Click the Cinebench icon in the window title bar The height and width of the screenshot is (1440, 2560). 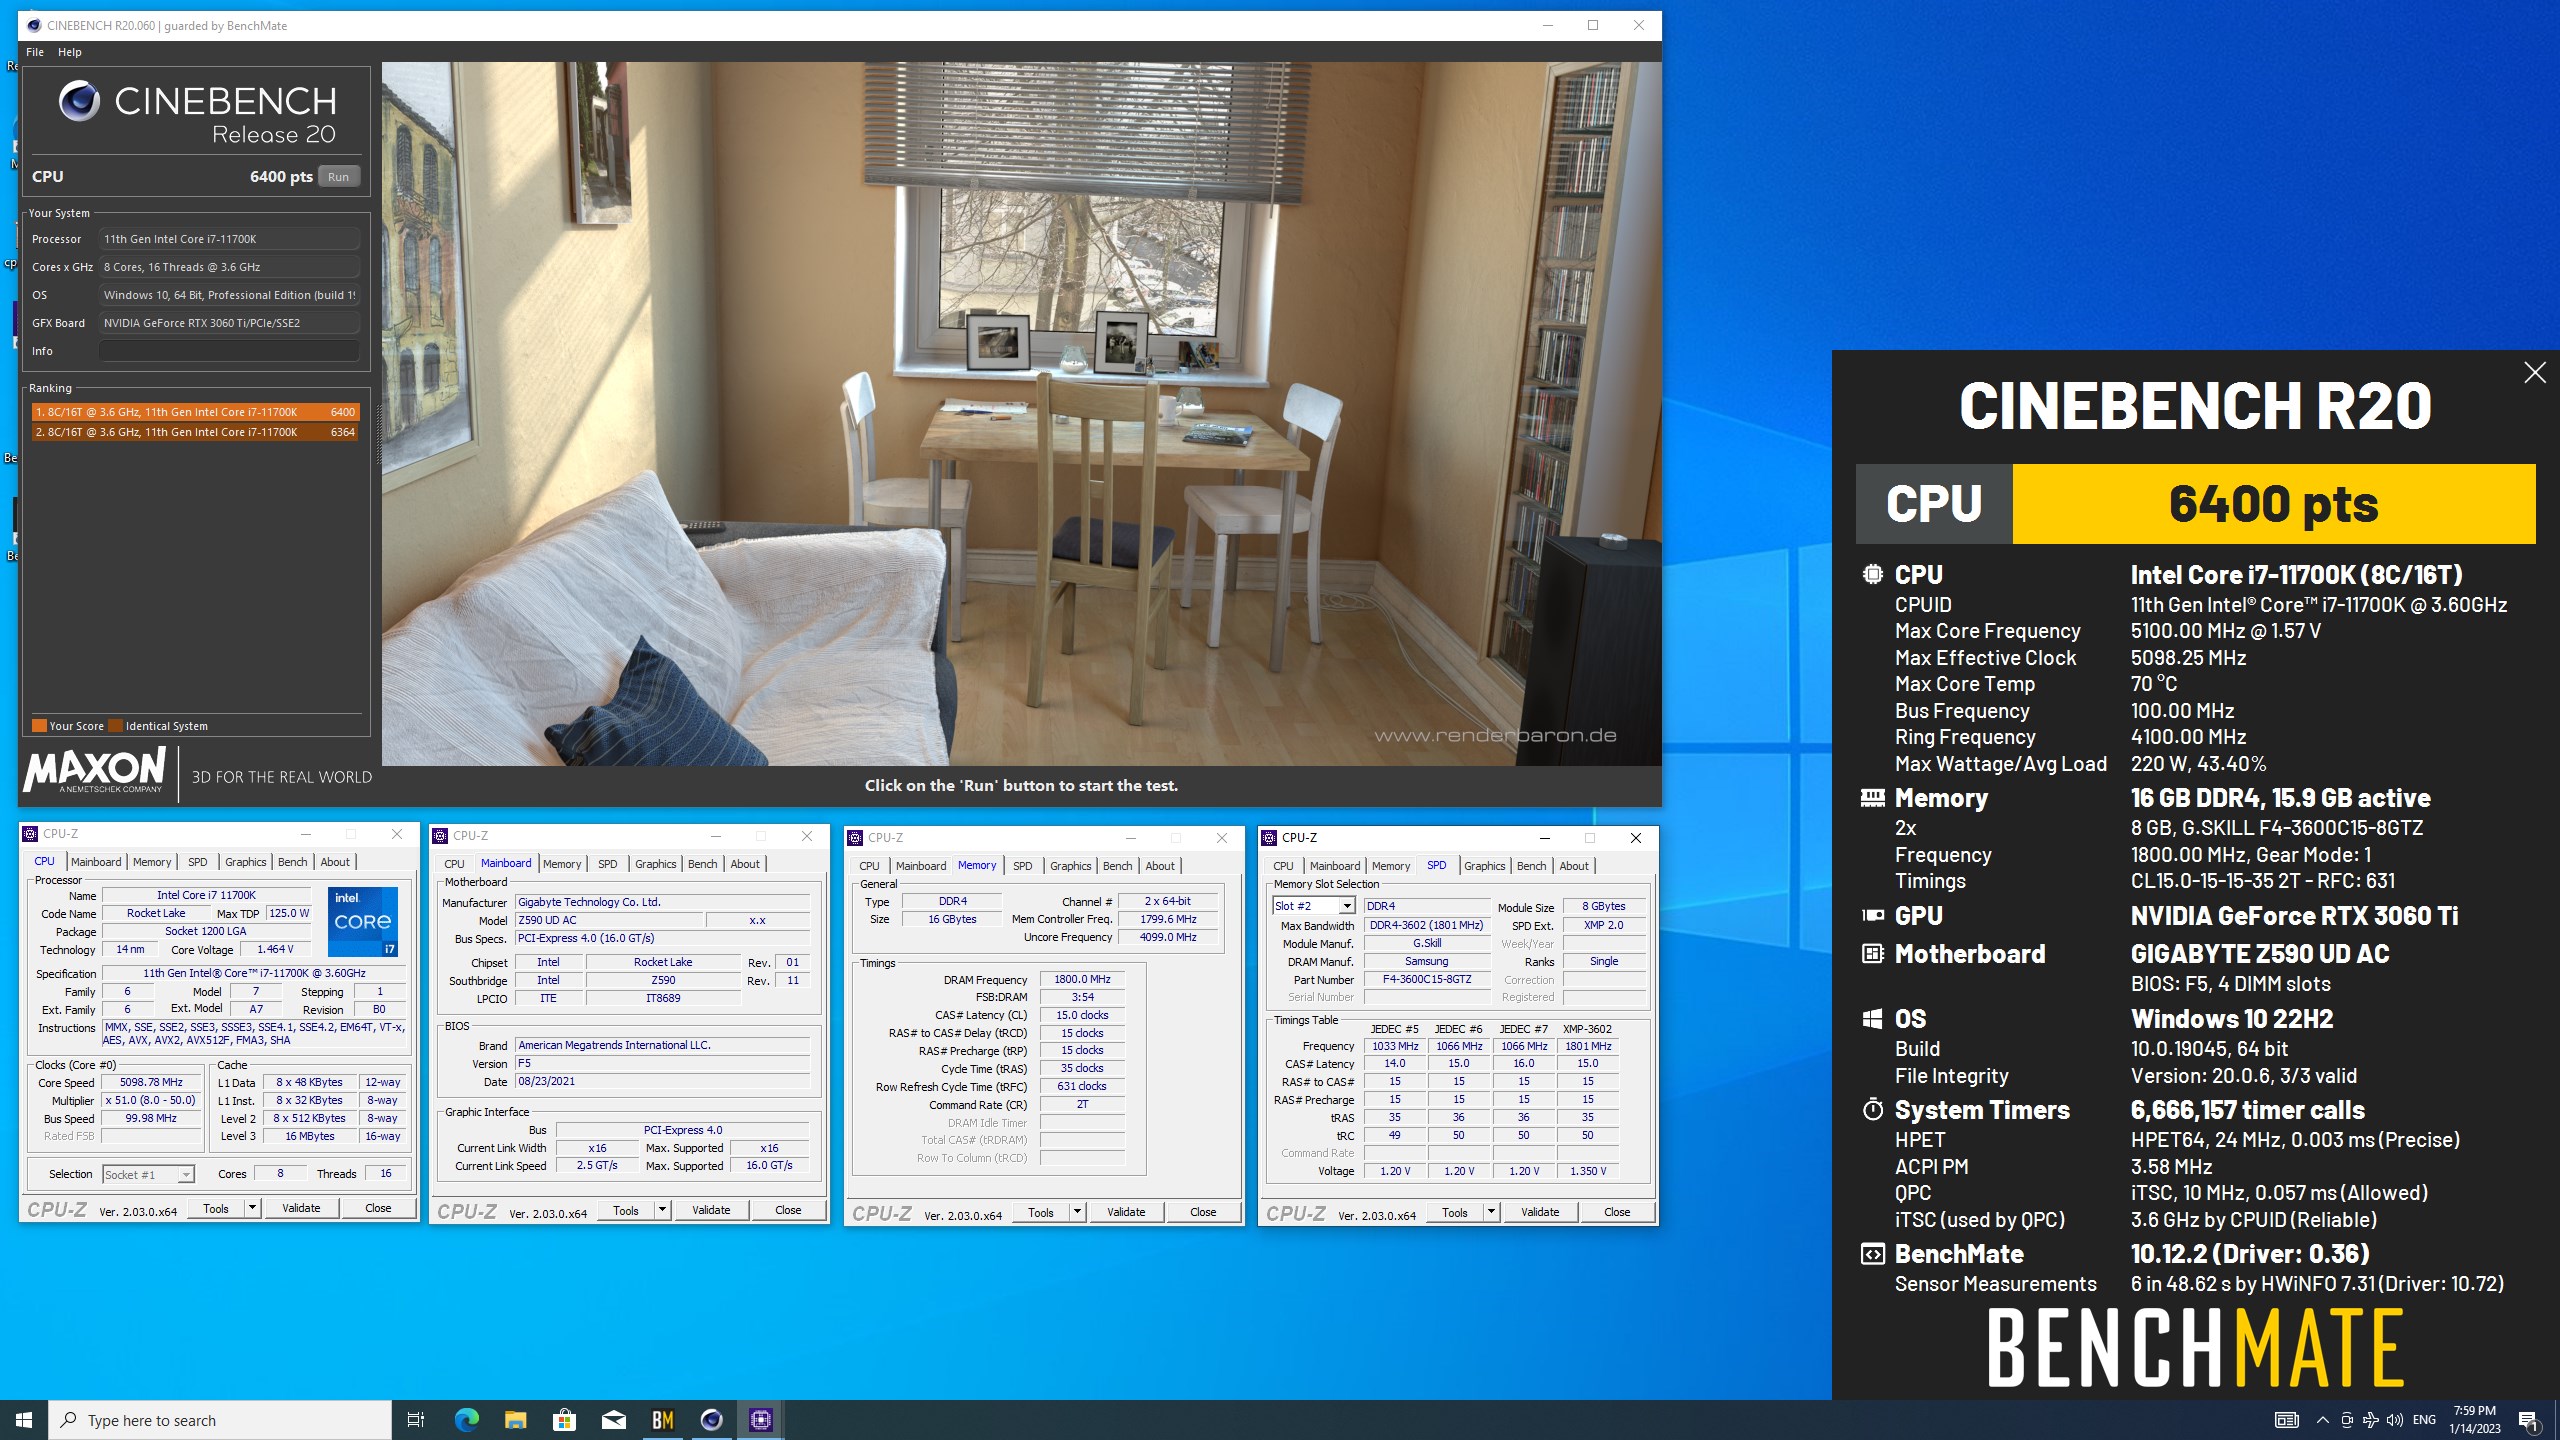click(x=34, y=25)
